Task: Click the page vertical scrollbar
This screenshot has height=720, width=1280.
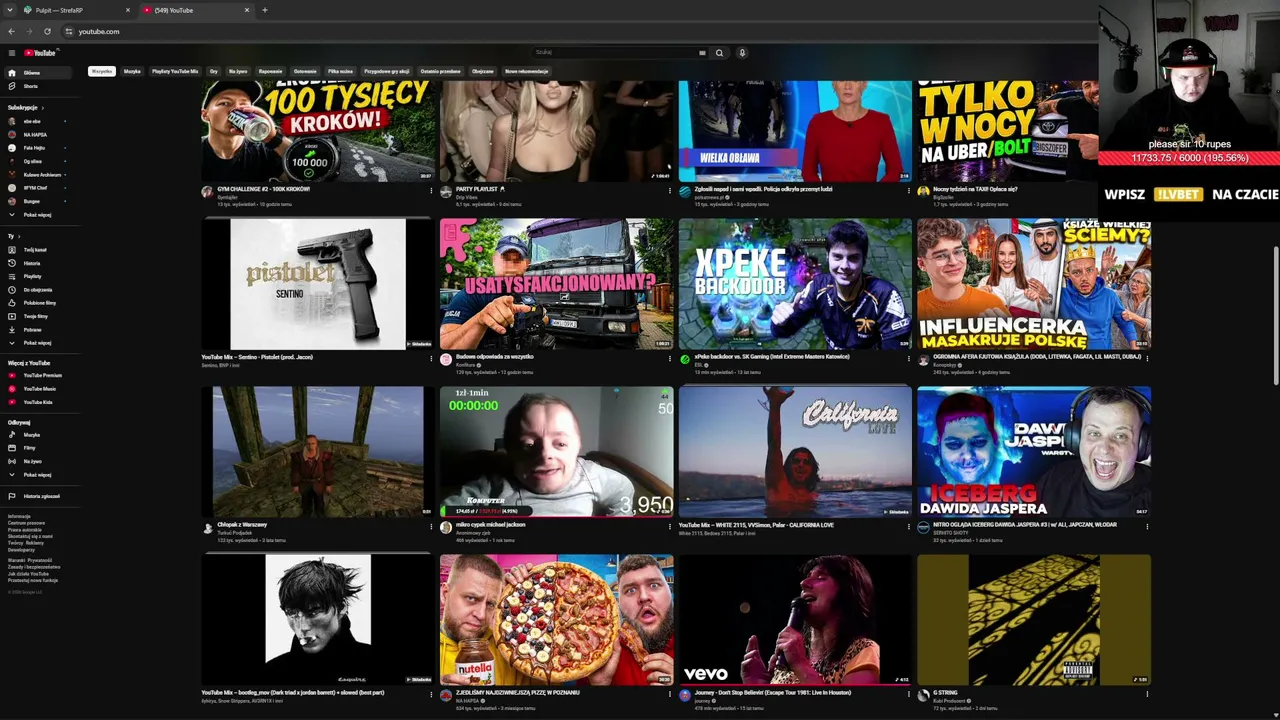Action: (x=1275, y=315)
